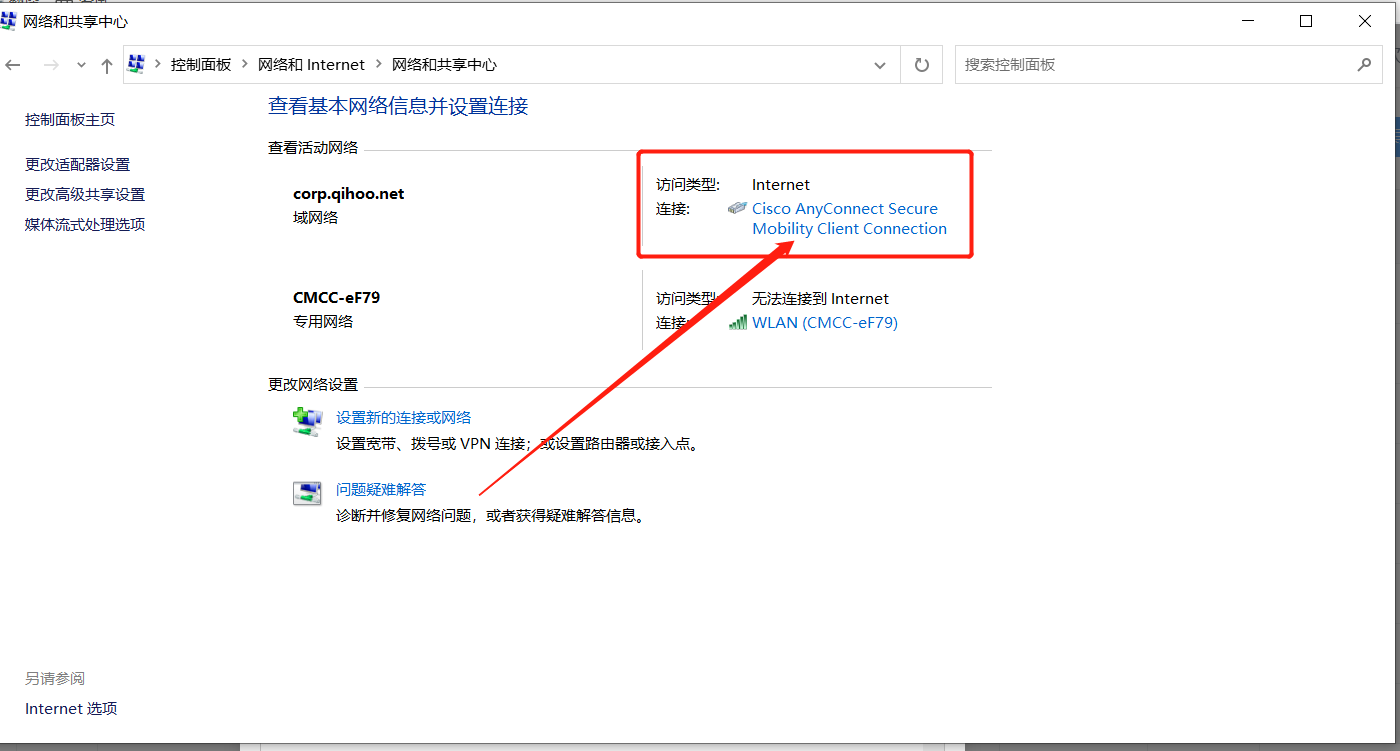The height and width of the screenshot is (751, 1400).
Task: Click the search magnifier icon
Action: click(1364, 65)
